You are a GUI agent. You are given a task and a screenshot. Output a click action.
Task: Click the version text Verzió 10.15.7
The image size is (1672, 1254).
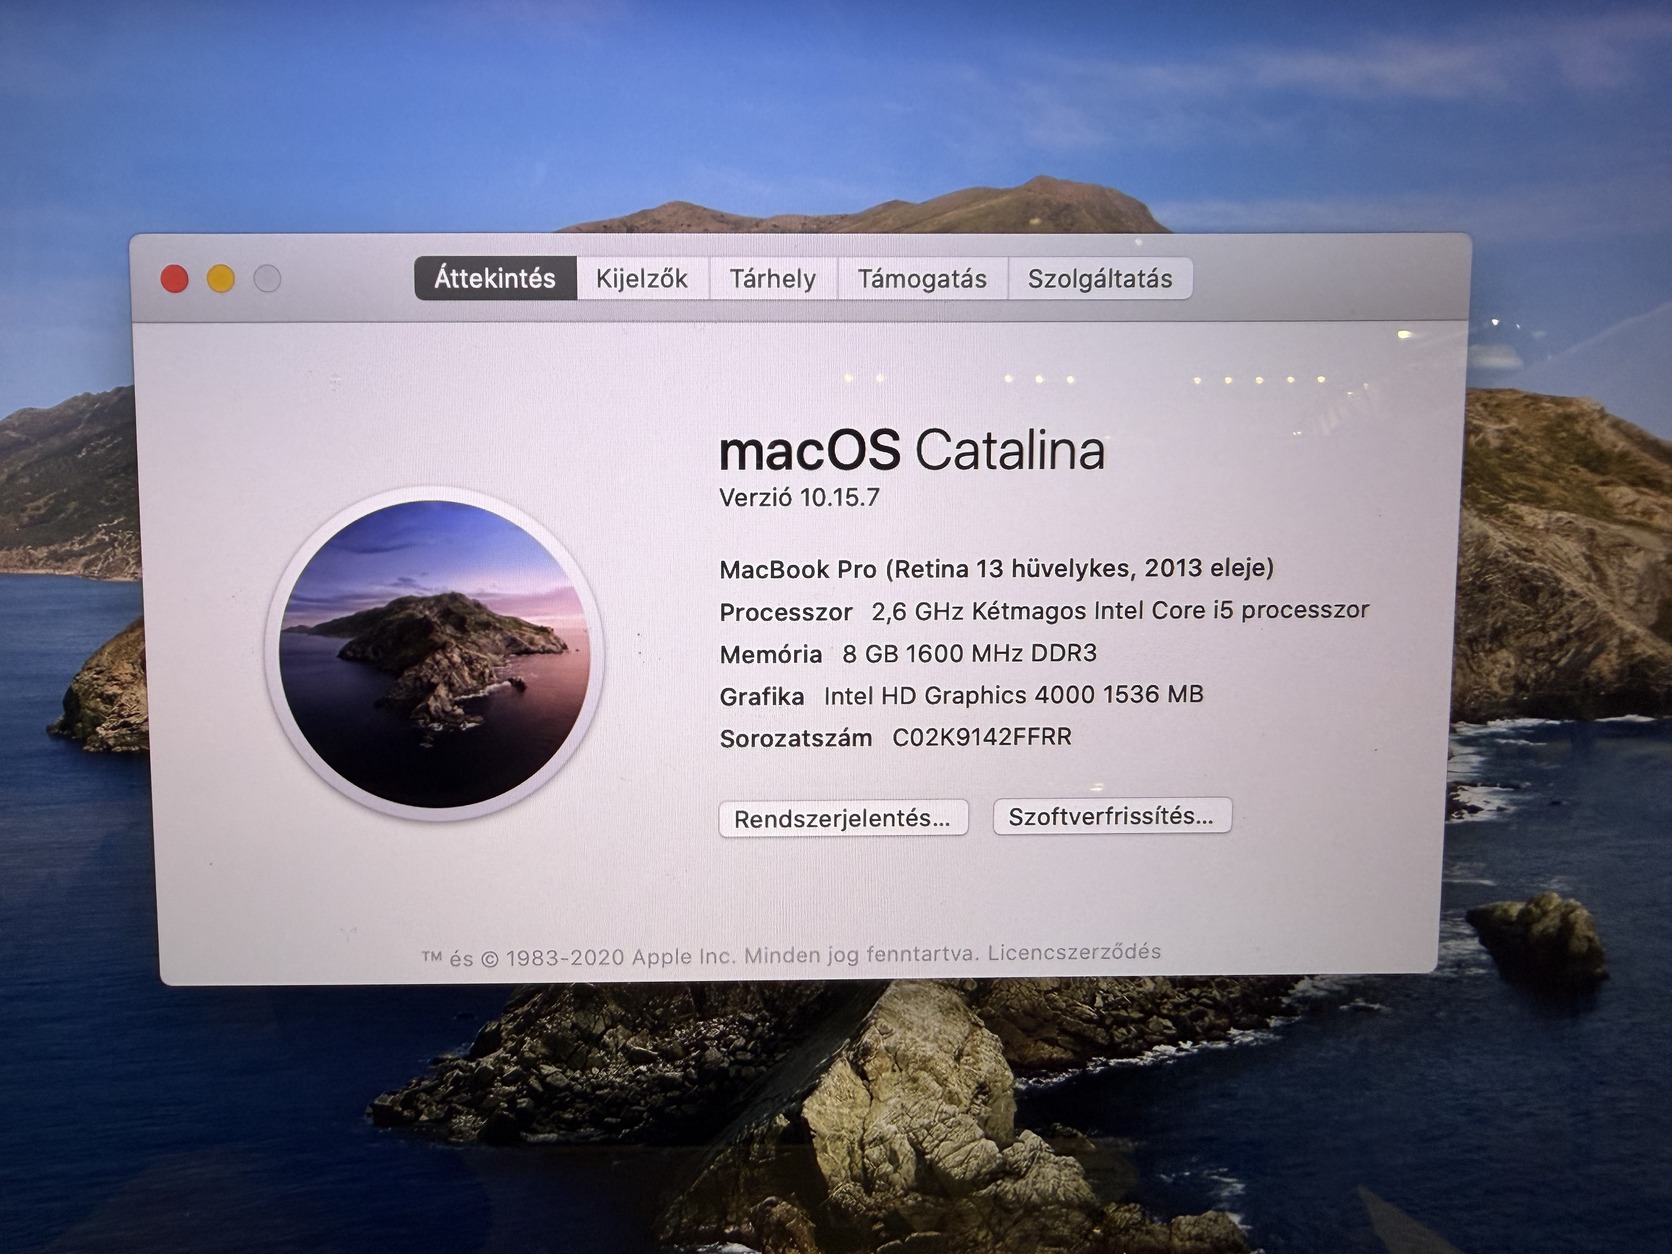click(x=799, y=497)
